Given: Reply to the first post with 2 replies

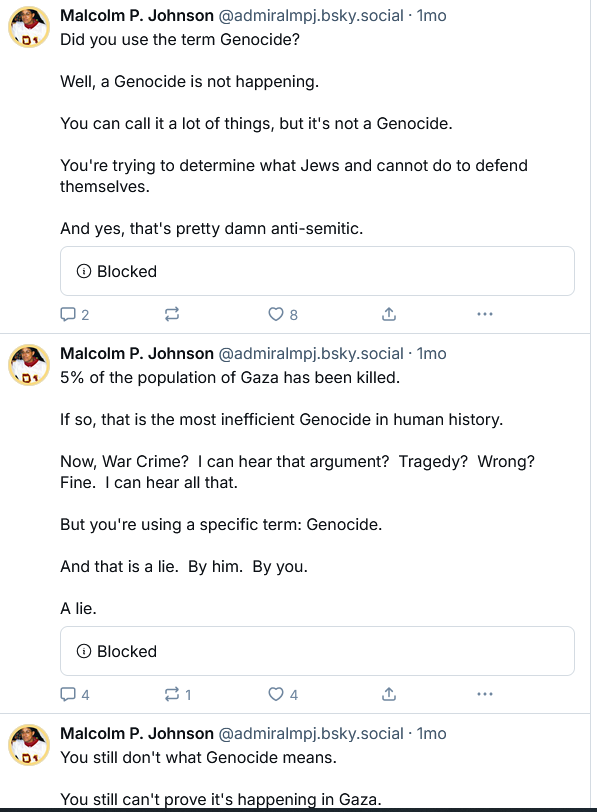Looking at the screenshot, I should [x=75, y=314].
